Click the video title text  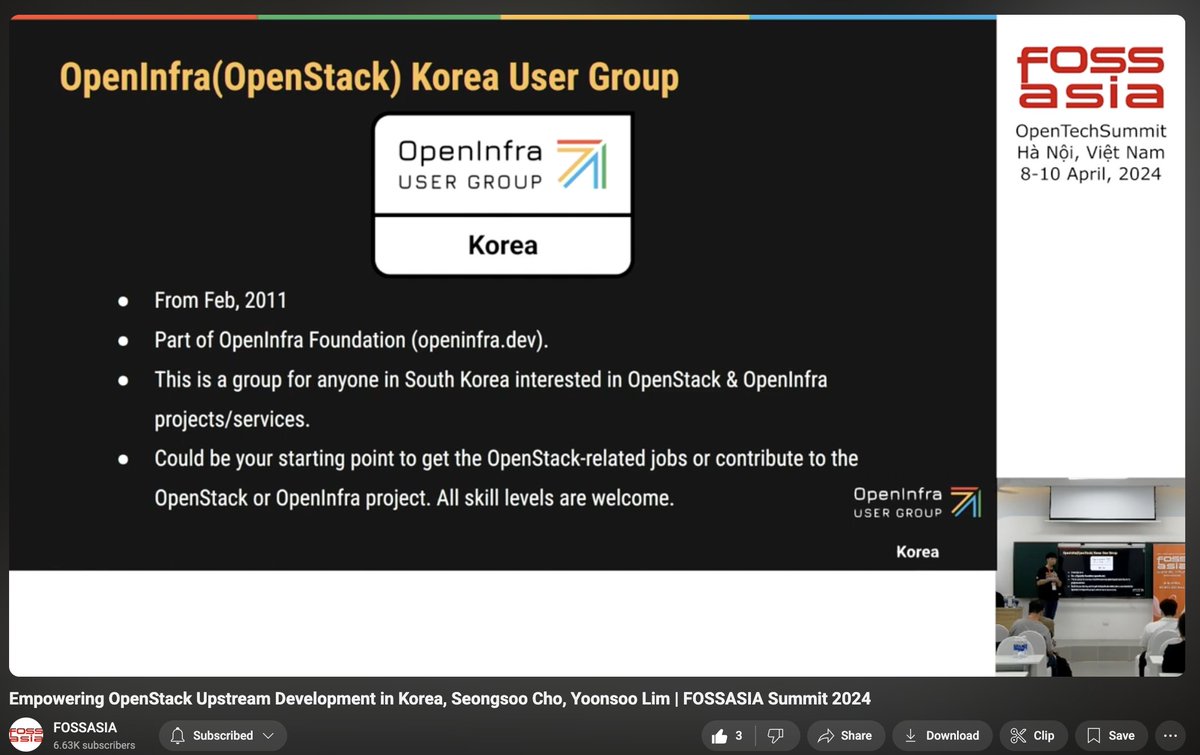pyautogui.click(x=440, y=698)
